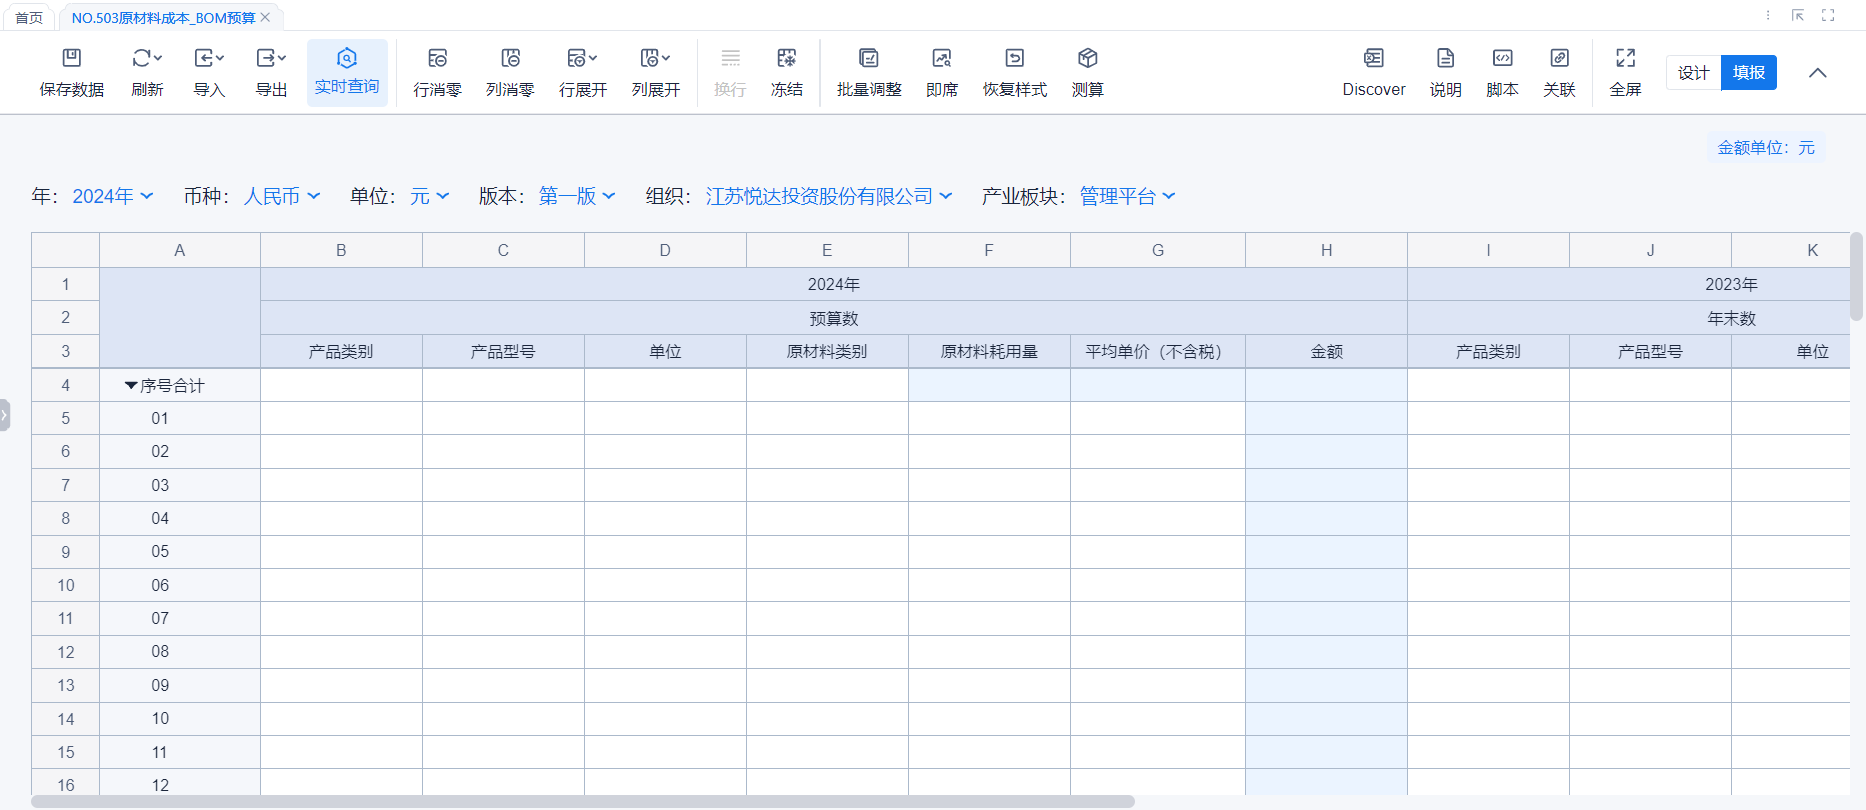Expand the 组织 江苏悦达投资股份有限公司 selector
This screenshot has width=1866, height=810.
[x=828, y=197]
